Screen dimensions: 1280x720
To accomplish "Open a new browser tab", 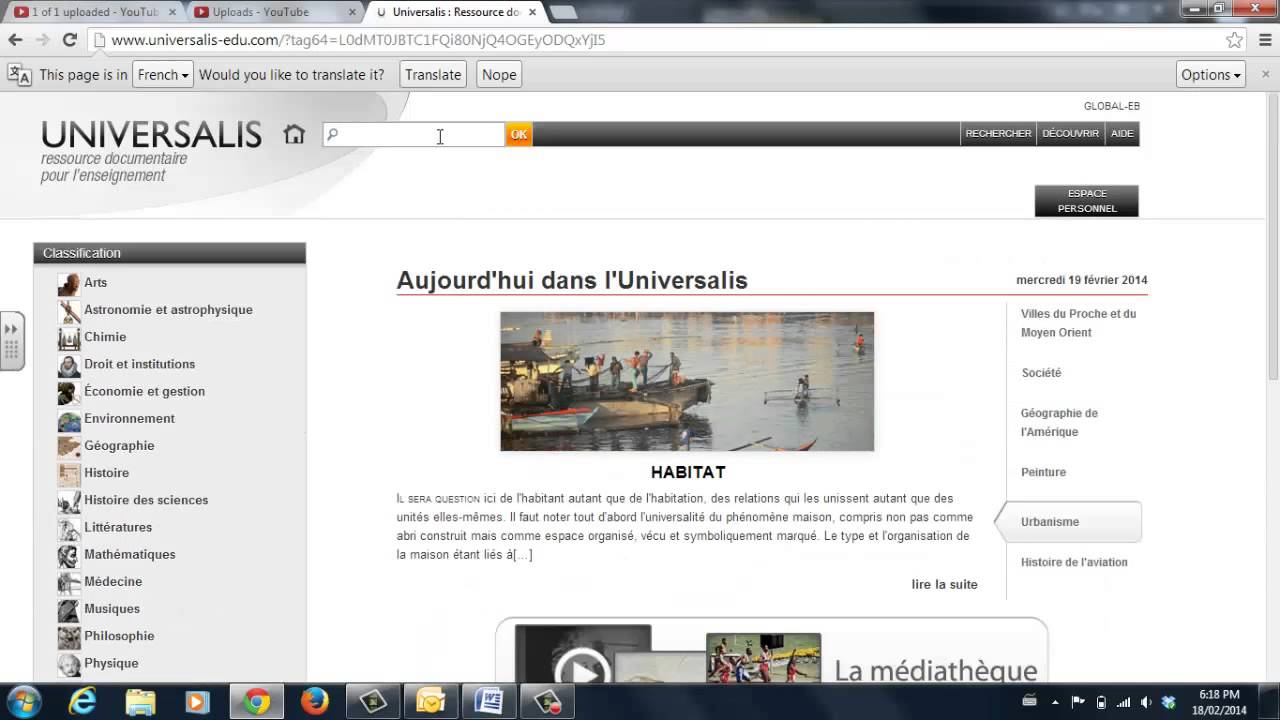I will (563, 12).
